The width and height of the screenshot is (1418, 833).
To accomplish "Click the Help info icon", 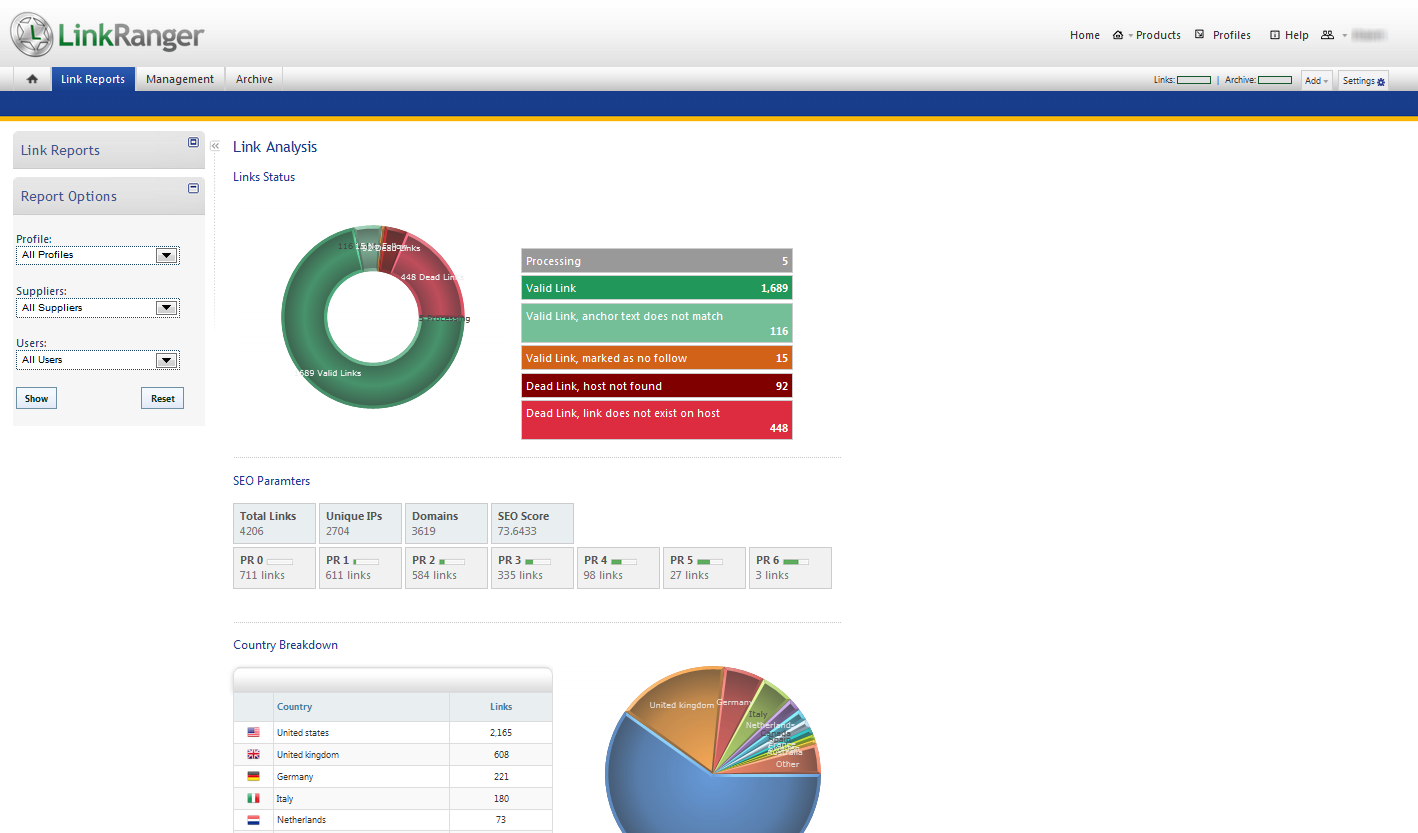I will tap(1275, 35).
